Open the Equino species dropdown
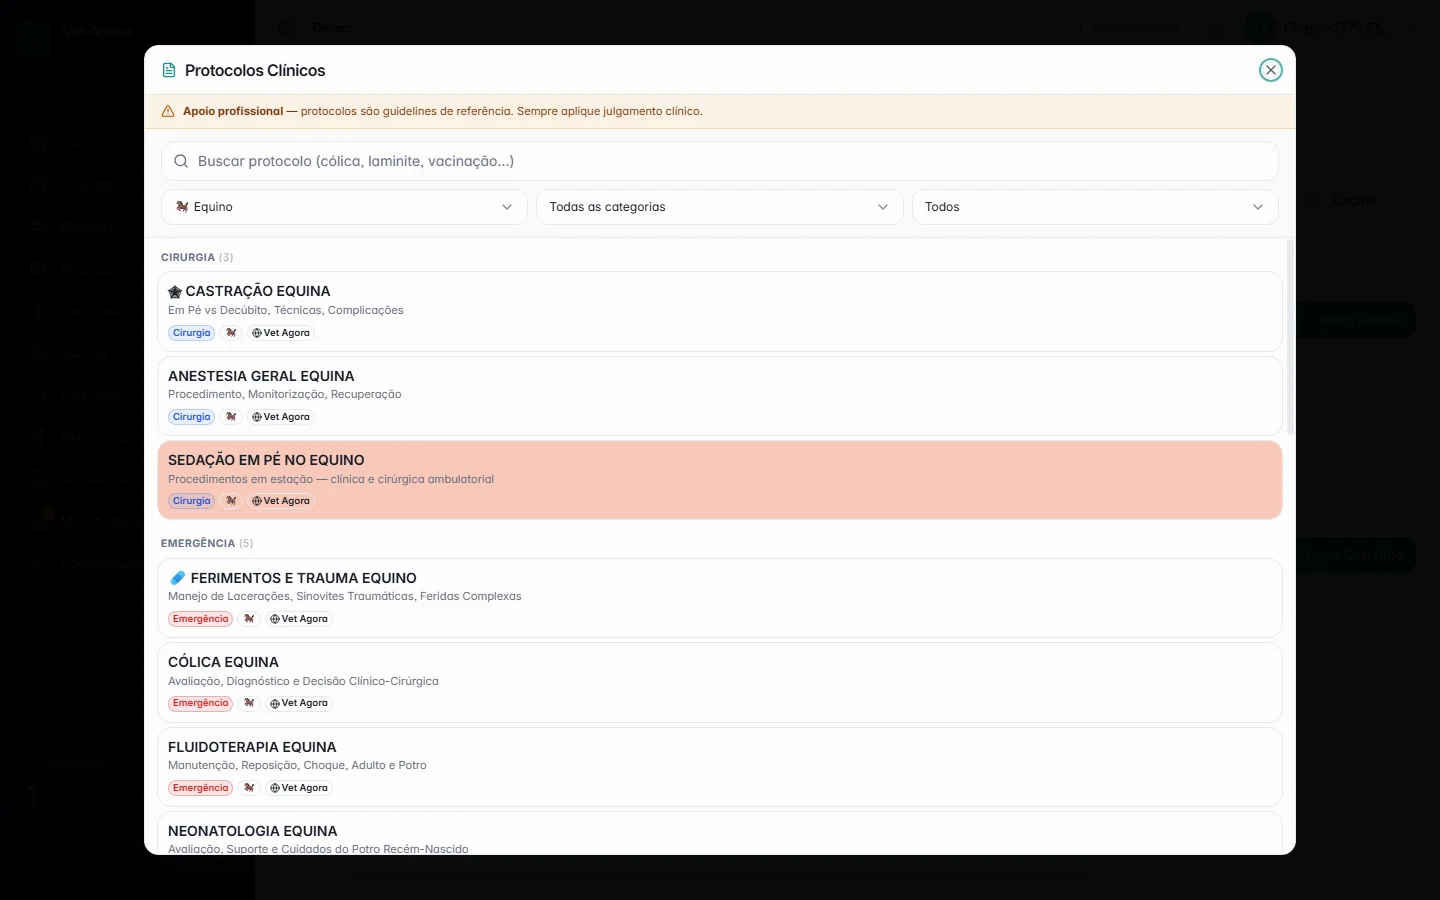The width and height of the screenshot is (1440, 900). click(x=344, y=207)
